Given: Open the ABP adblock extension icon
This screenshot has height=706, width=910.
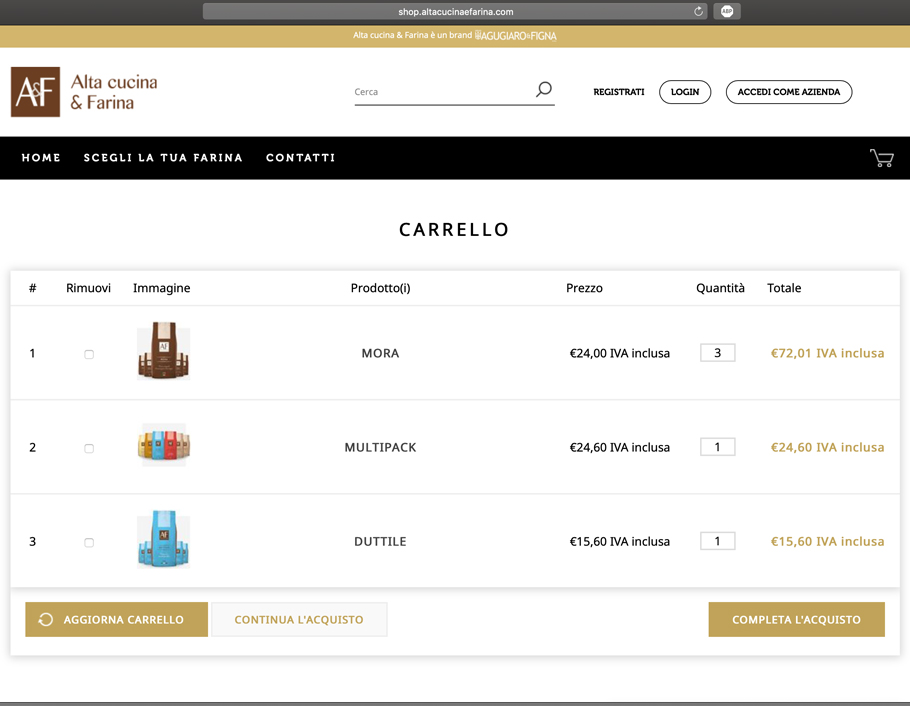Looking at the screenshot, I should 727,12.
